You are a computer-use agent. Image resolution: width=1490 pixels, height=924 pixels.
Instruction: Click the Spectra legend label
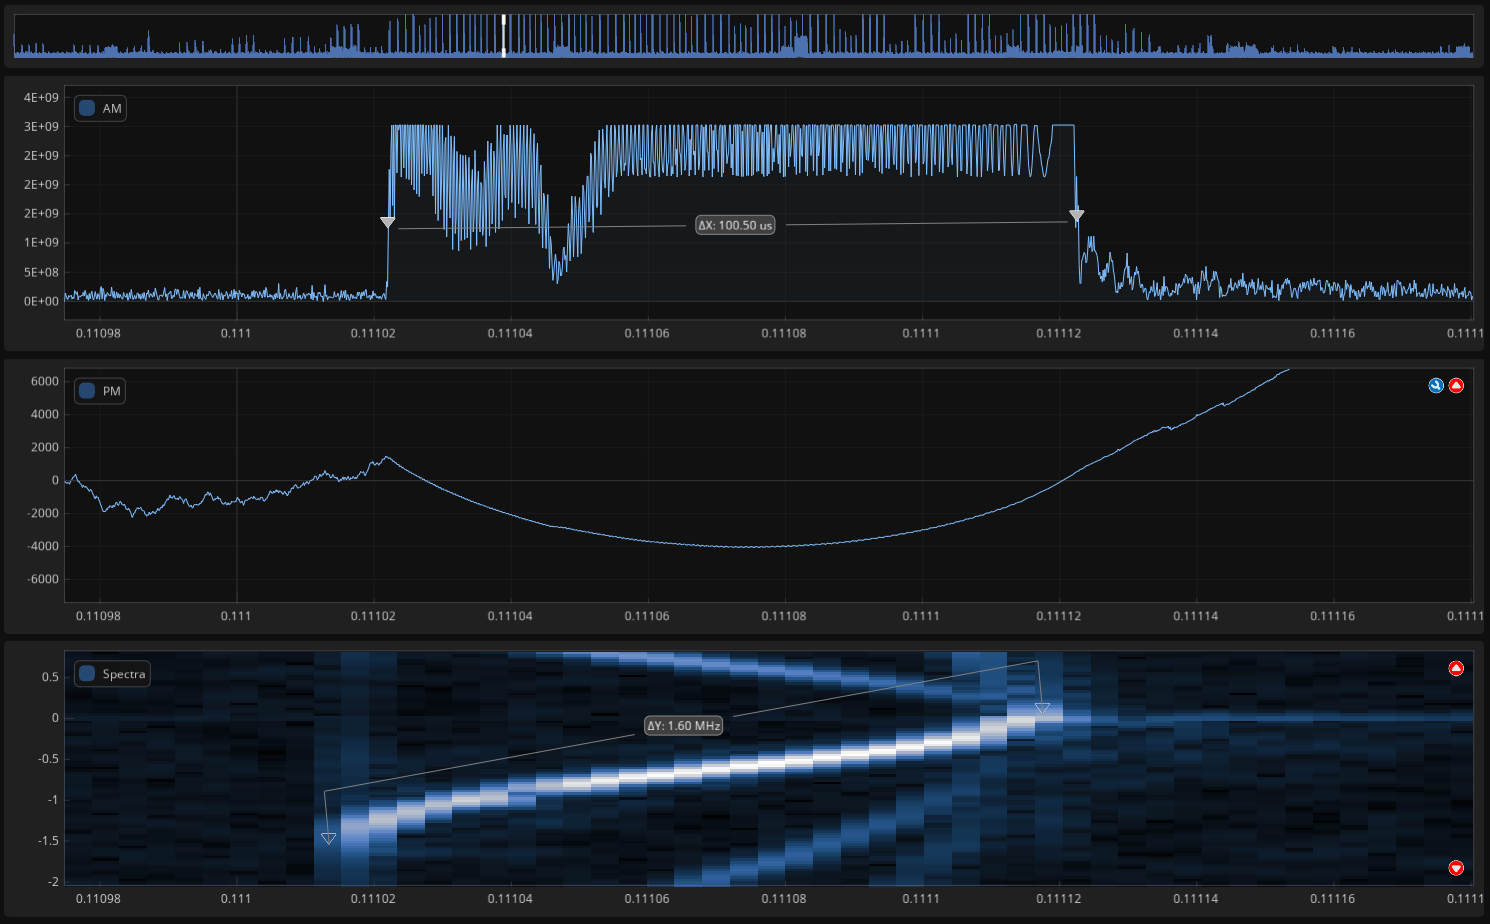[x=124, y=674]
